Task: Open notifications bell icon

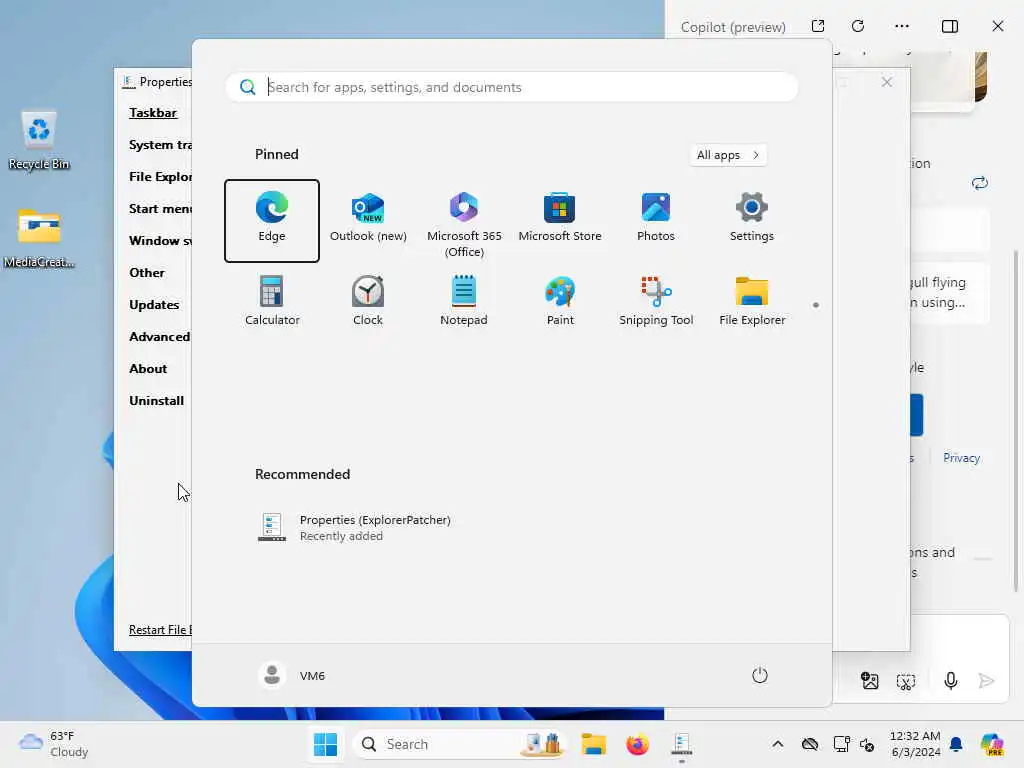Action: pos(956,744)
